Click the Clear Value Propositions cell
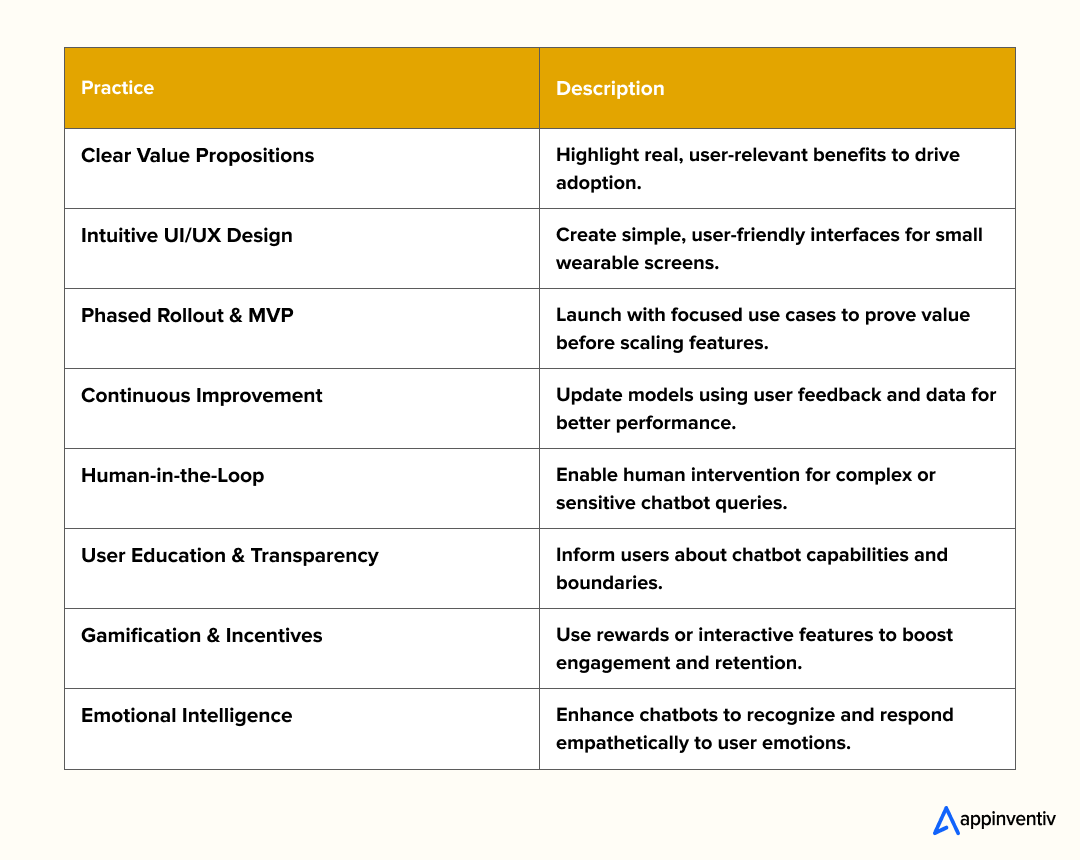 click(x=198, y=156)
